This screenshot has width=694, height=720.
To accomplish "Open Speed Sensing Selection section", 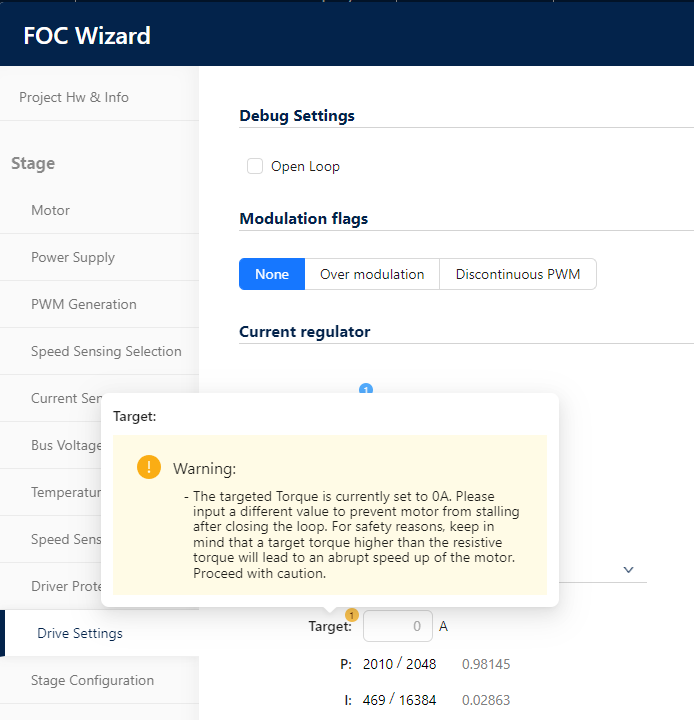I will tap(106, 351).
